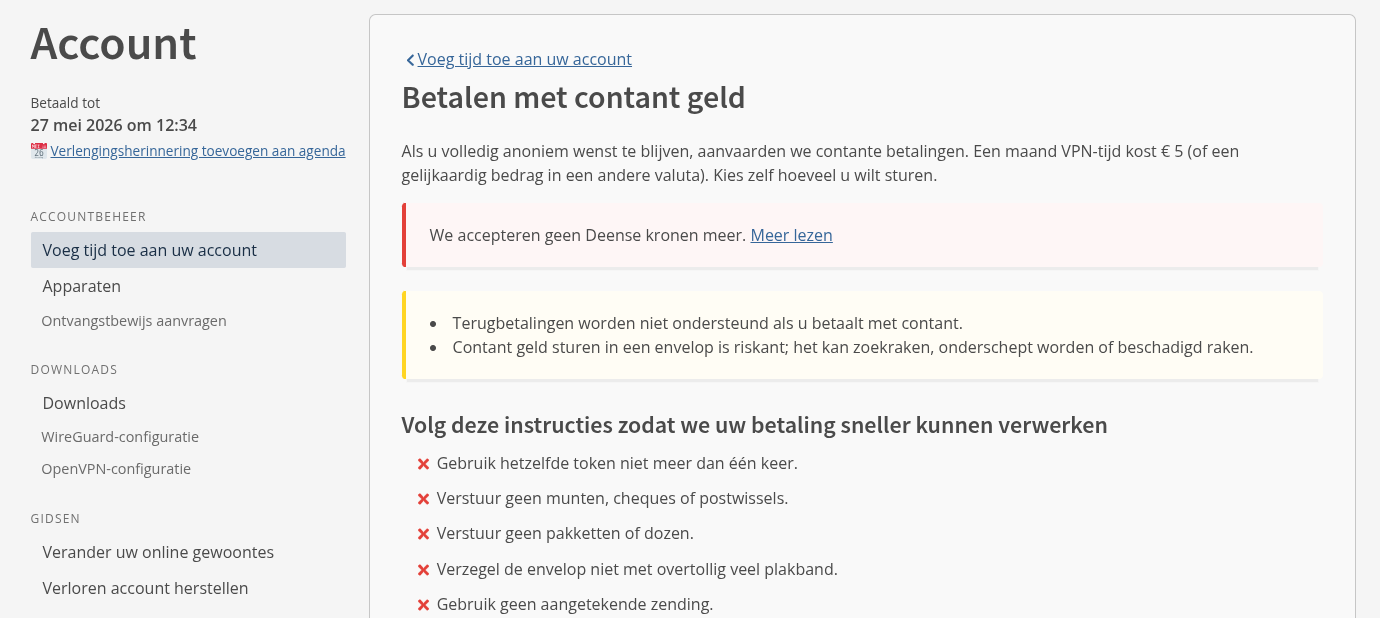Click the back chevron above the heading
1380x618 pixels.
pos(410,60)
